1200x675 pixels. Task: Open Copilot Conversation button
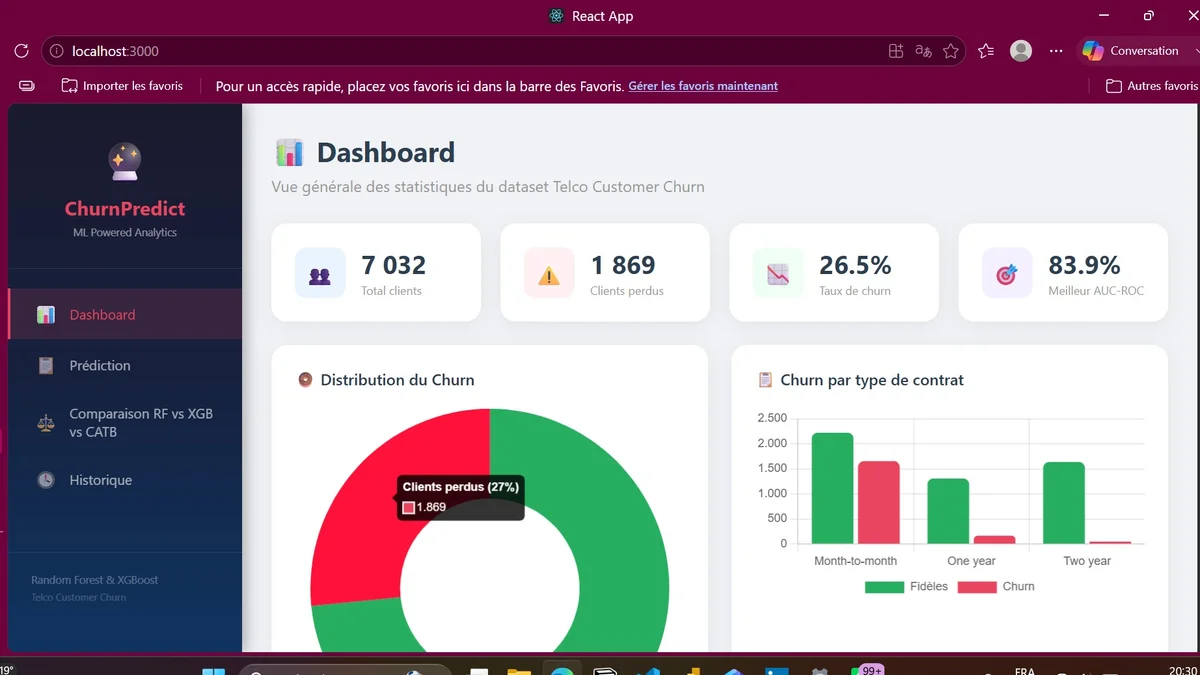pos(1133,51)
